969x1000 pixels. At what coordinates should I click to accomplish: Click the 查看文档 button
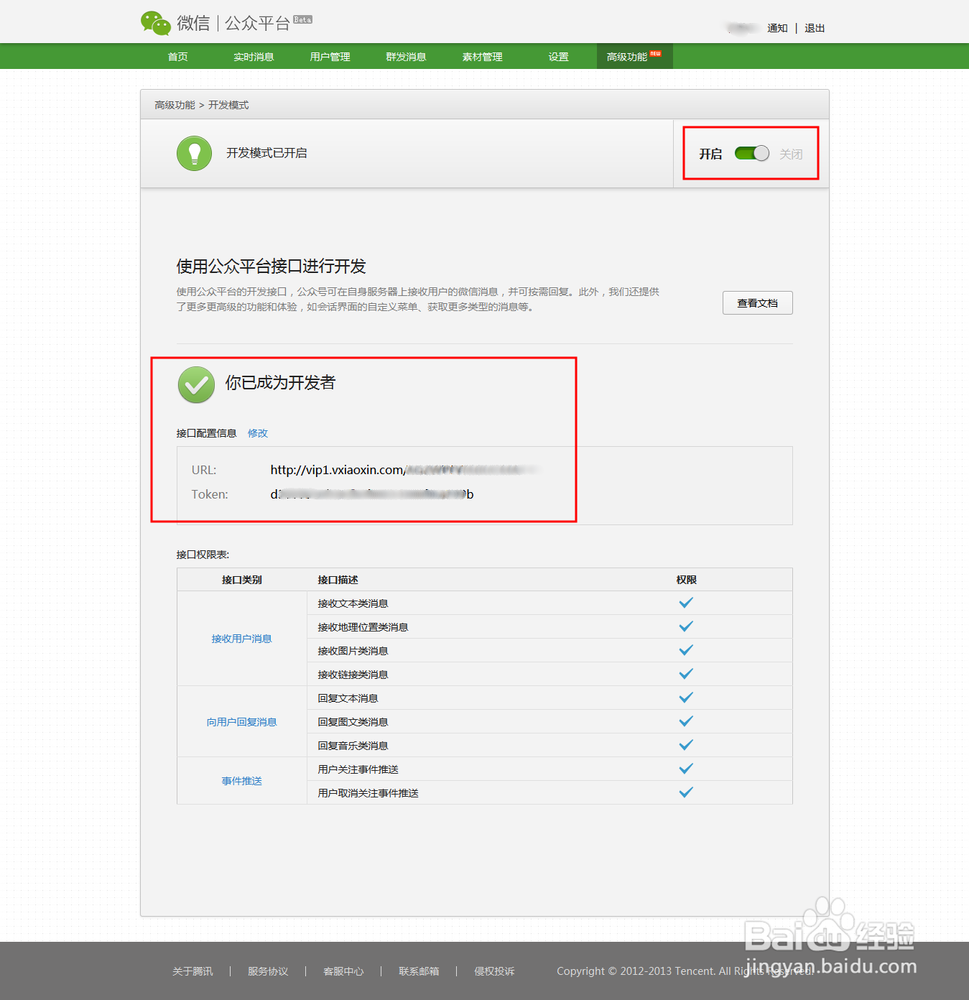tap(757, 302)
